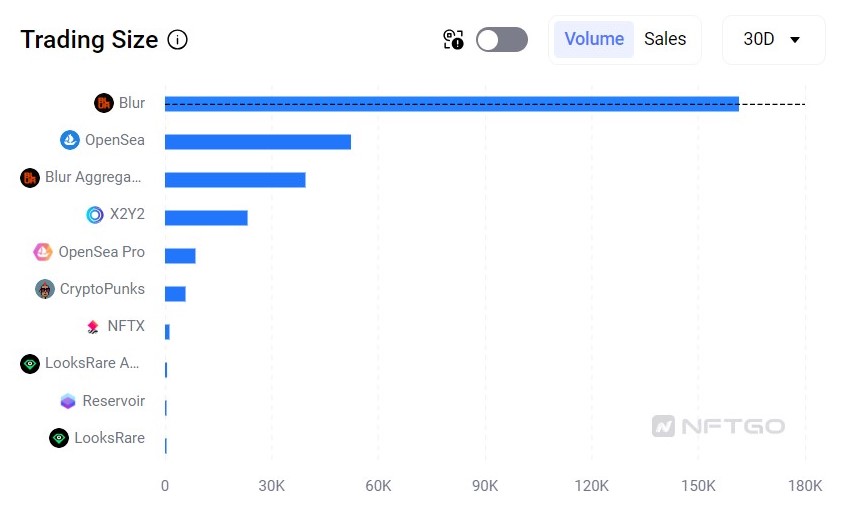
Task: Click the Blur marketplace icon
Action: 104,103
